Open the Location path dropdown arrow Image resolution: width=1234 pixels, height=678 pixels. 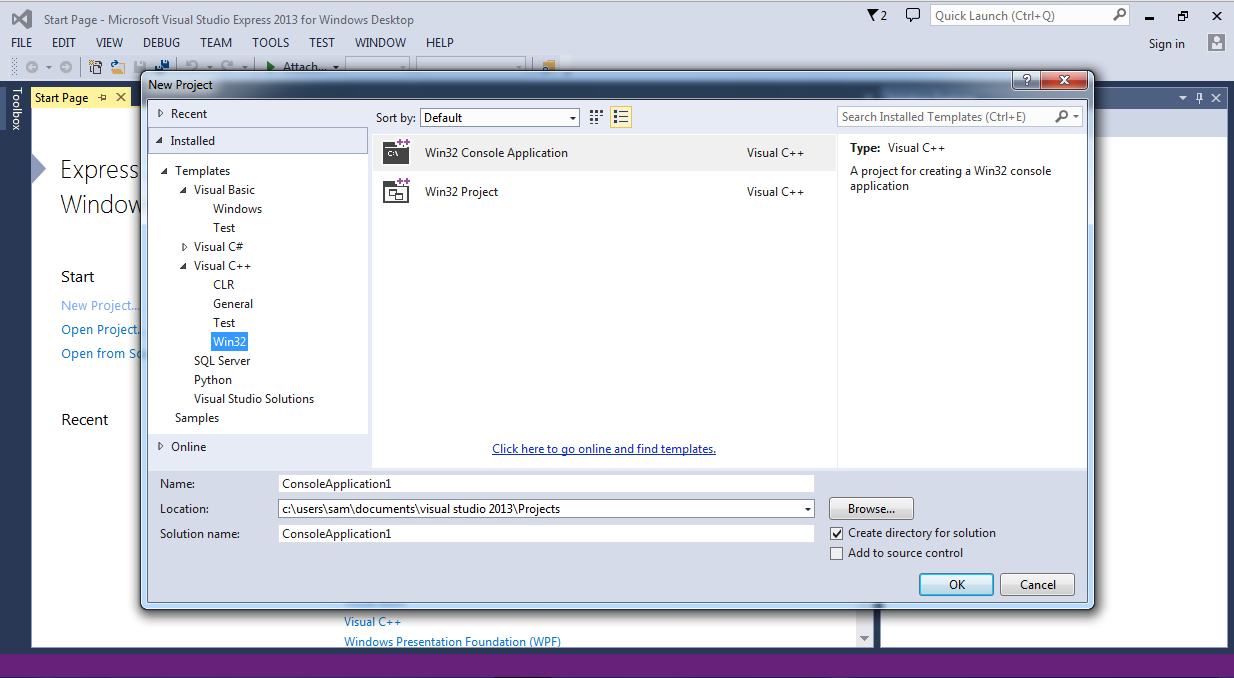(x=807, y=509)
